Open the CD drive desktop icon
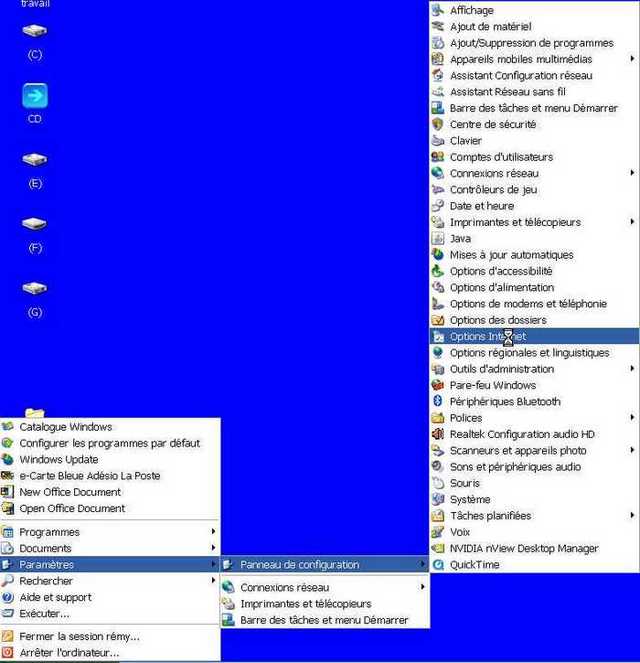Viewport: 640px width, 663px height. [x=35, y=96]
